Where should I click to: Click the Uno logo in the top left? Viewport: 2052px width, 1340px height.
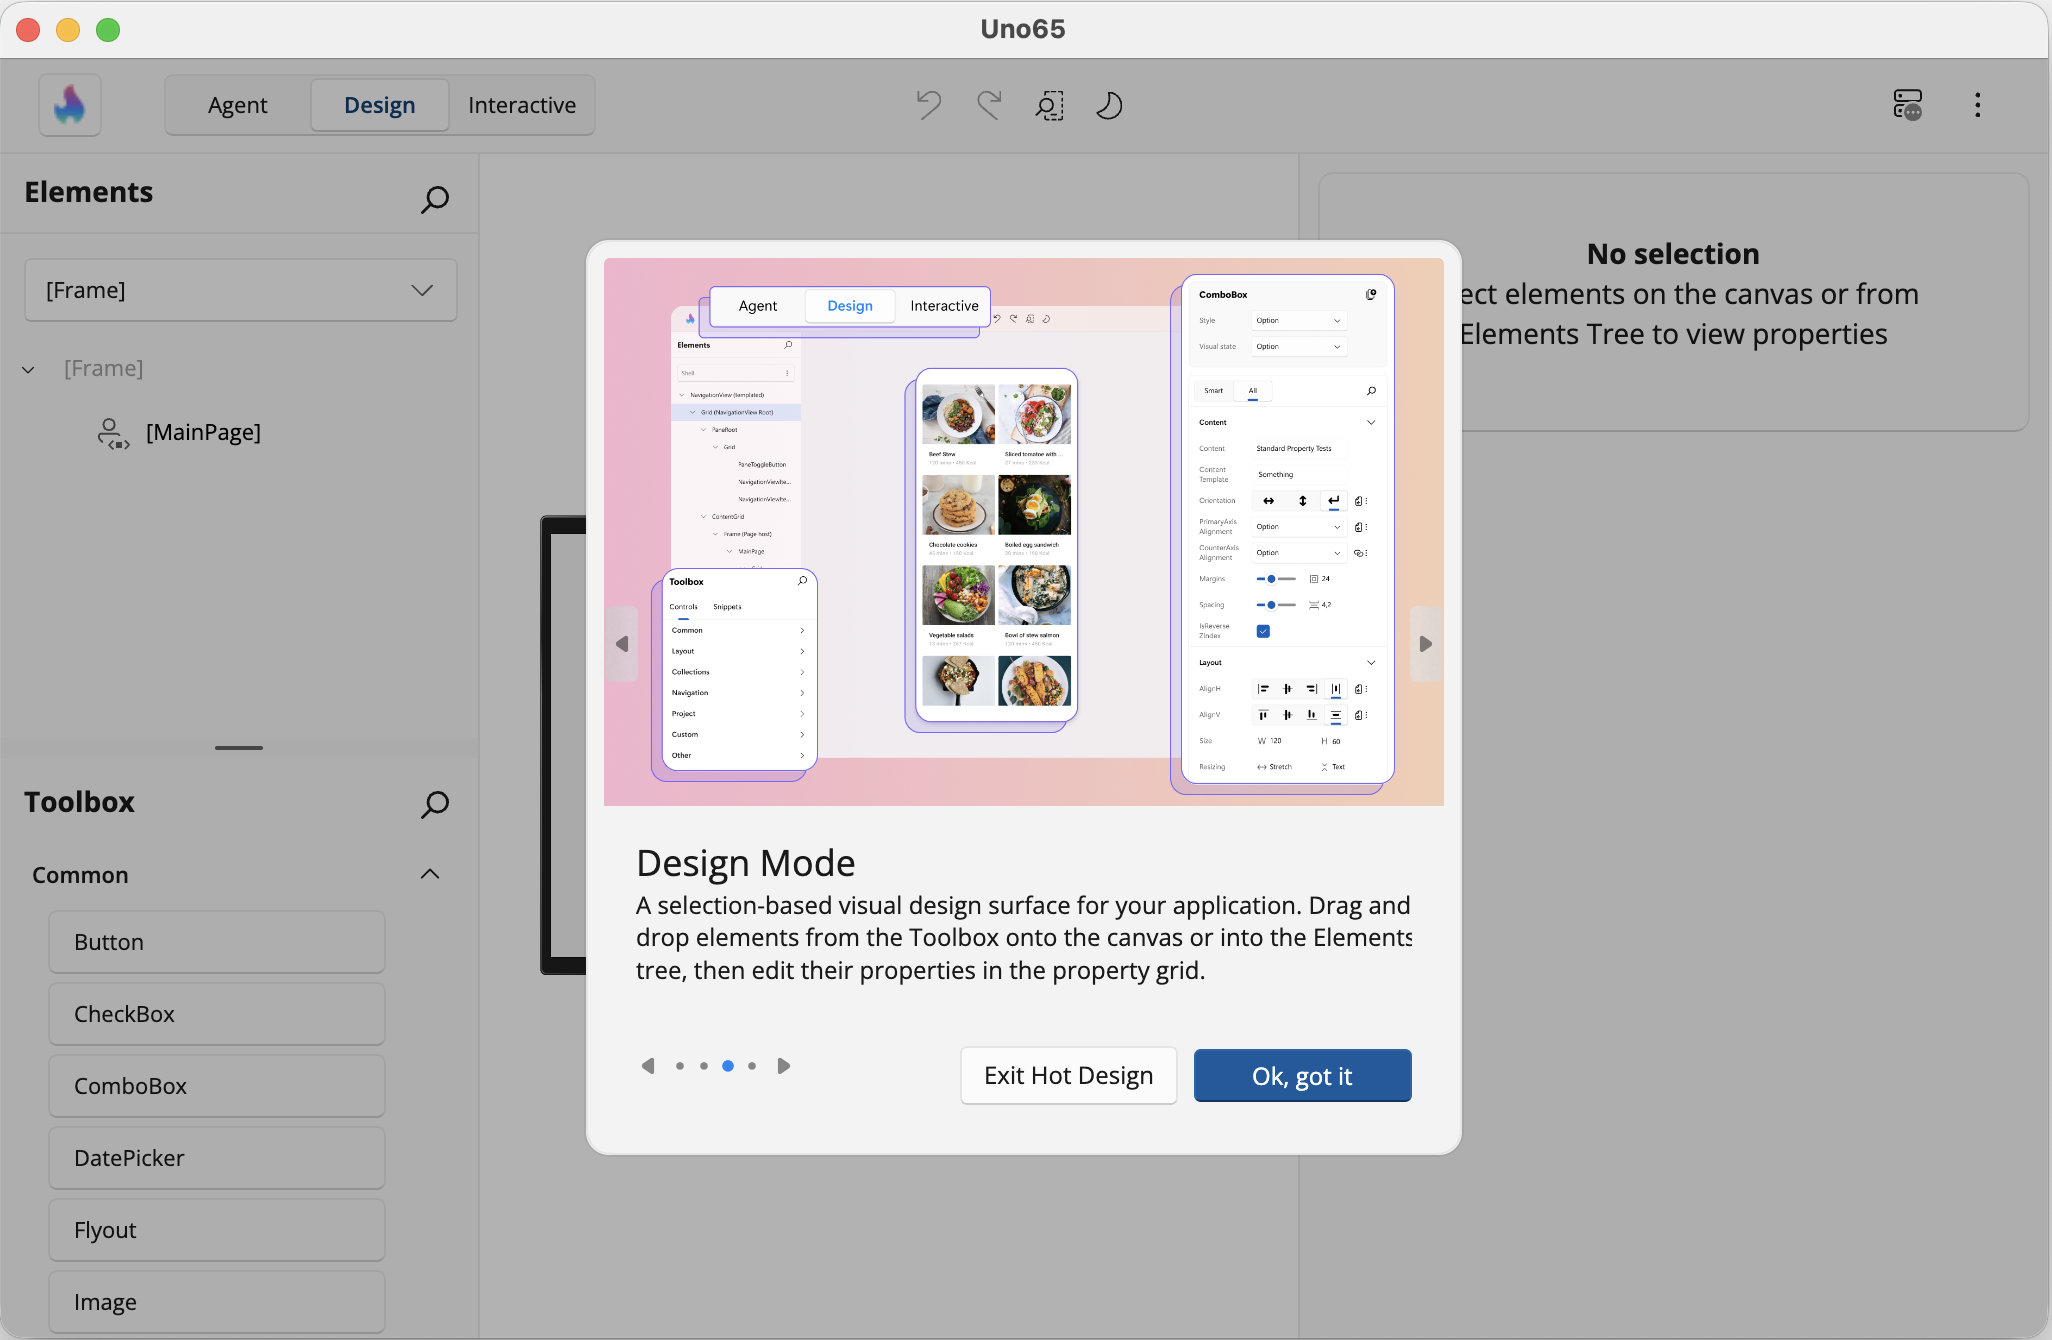(x=69, y=104)
